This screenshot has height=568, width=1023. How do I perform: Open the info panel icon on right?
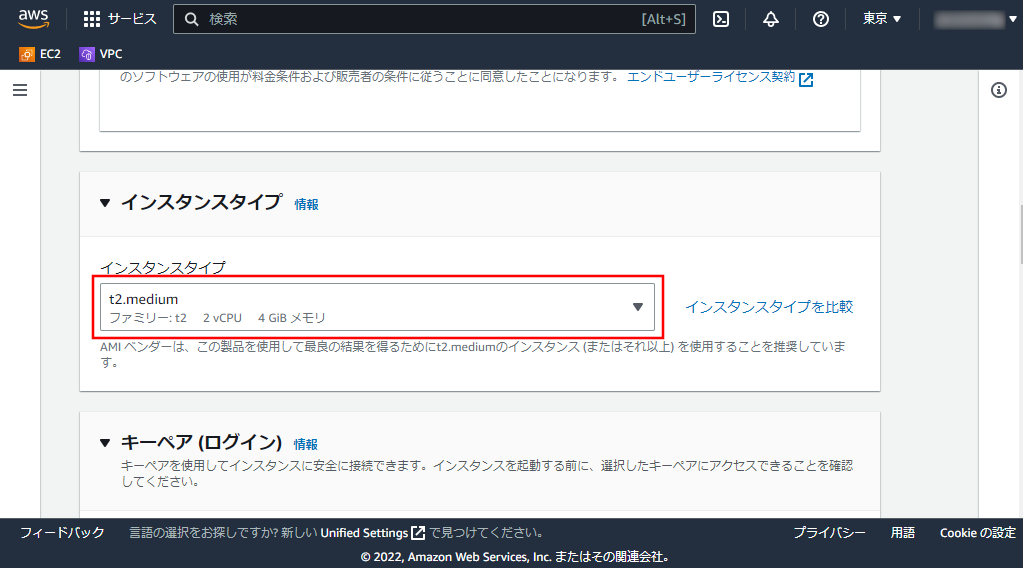(x=999, y=90)
